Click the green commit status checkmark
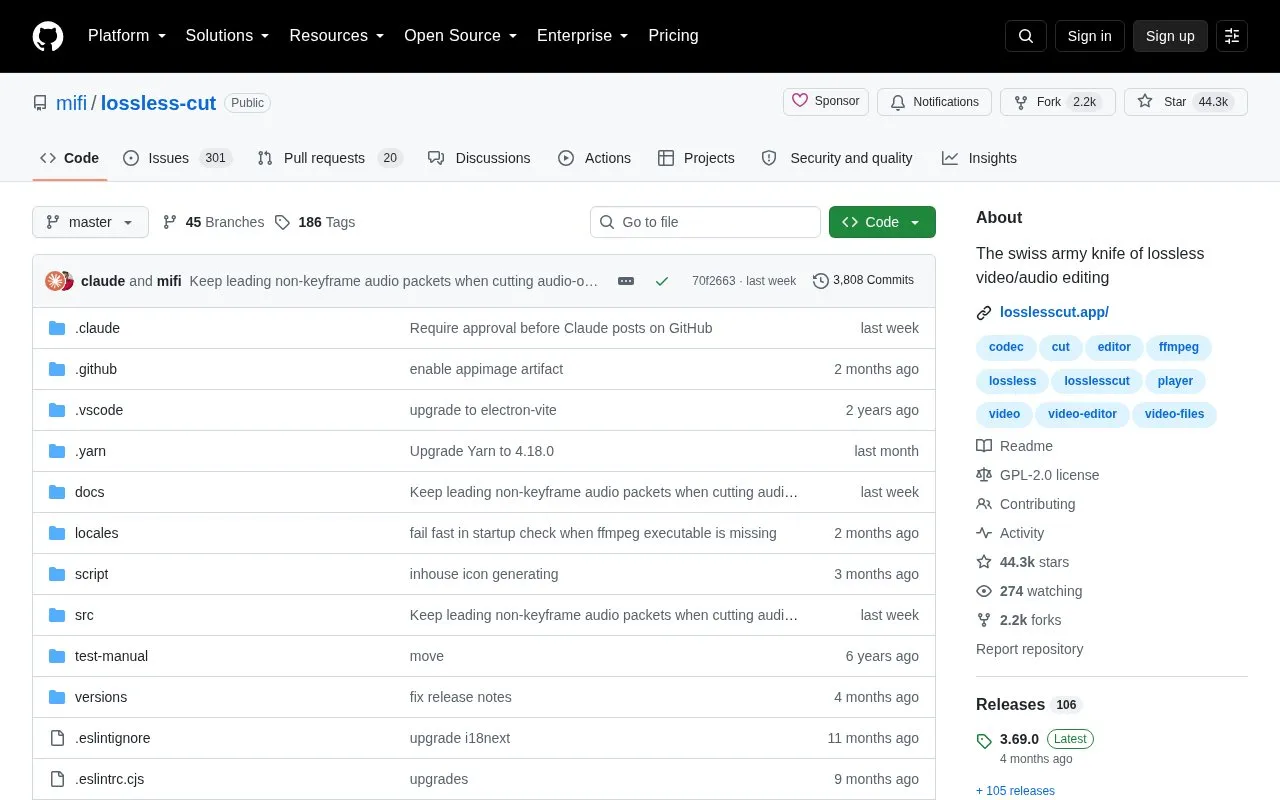Viewport: 1280px width, 800px height. coord(661,281)
